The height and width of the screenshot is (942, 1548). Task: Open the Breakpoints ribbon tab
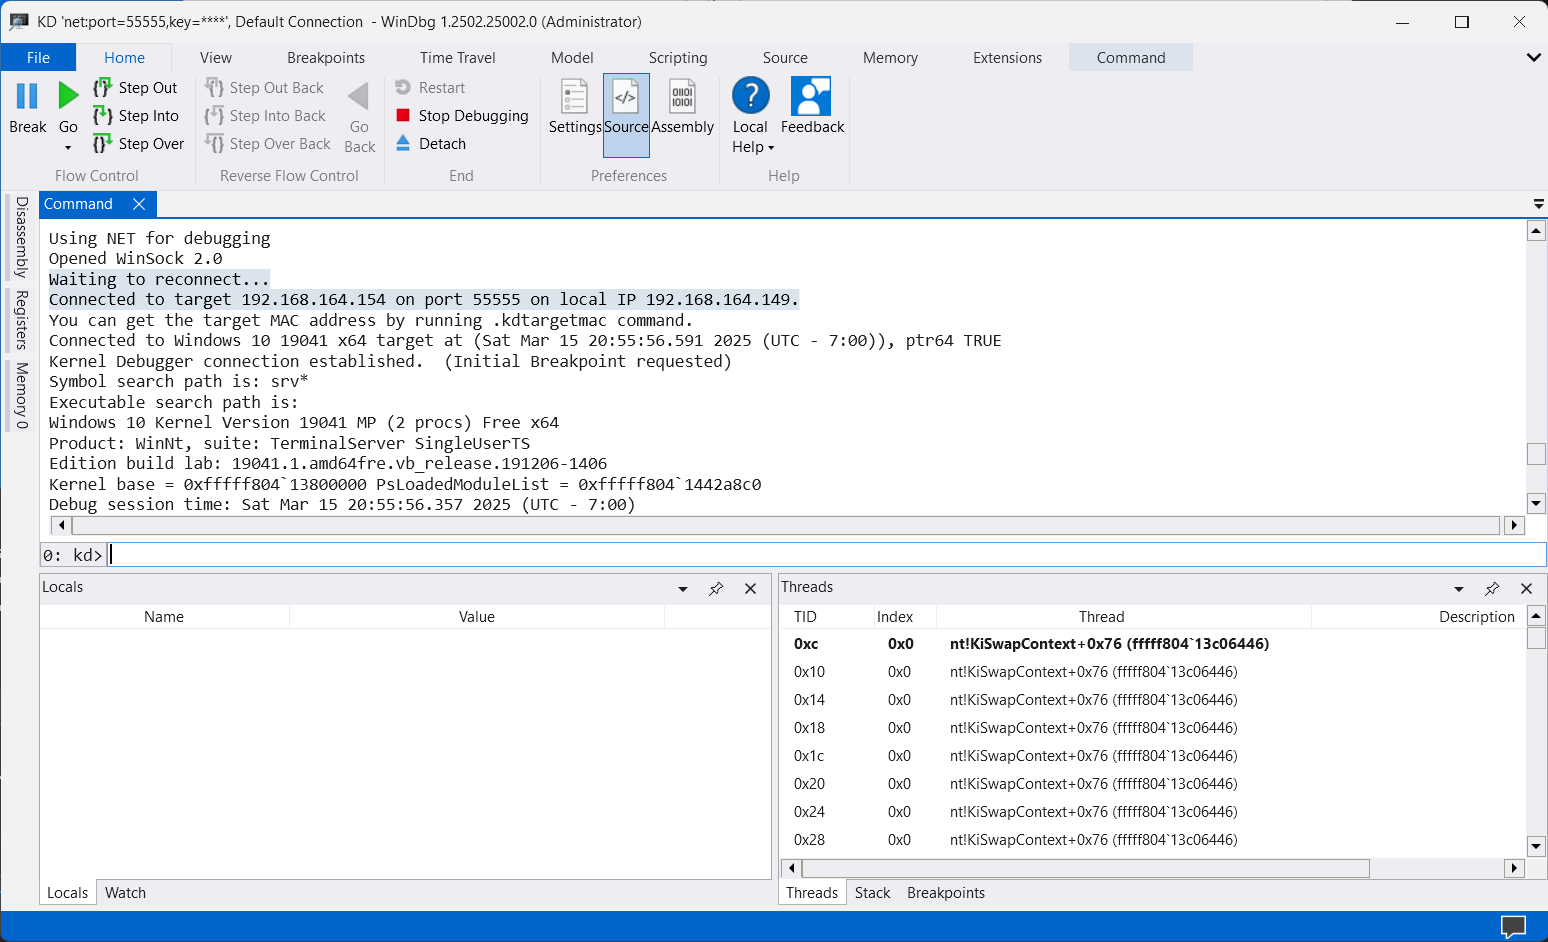pyautogui.click(x=326, y=57)
